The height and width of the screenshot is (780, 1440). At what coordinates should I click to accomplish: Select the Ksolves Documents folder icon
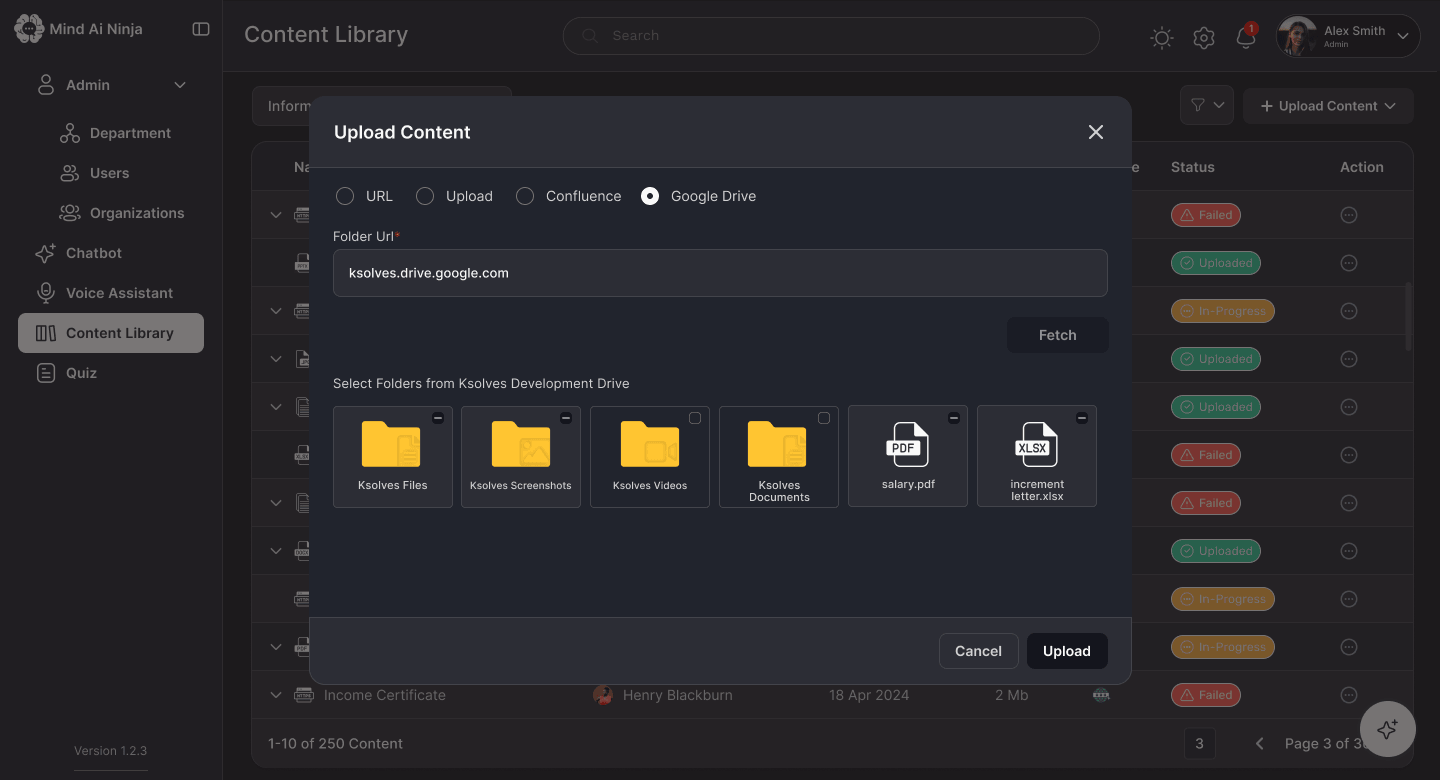click(777, 444)
